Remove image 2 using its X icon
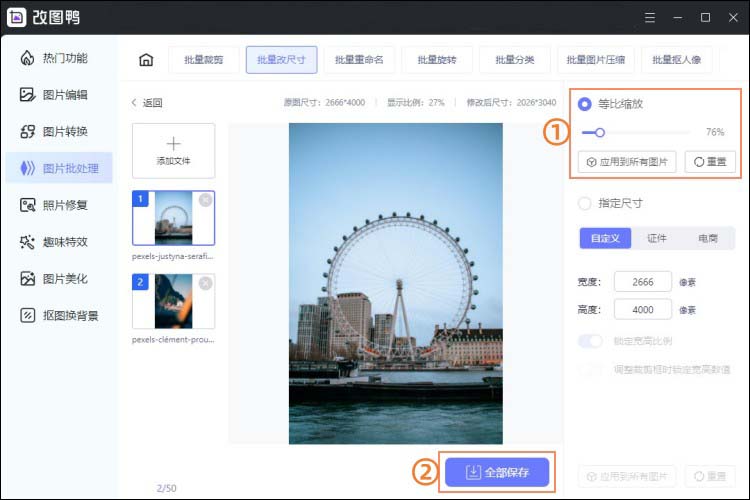 point(205,283)
